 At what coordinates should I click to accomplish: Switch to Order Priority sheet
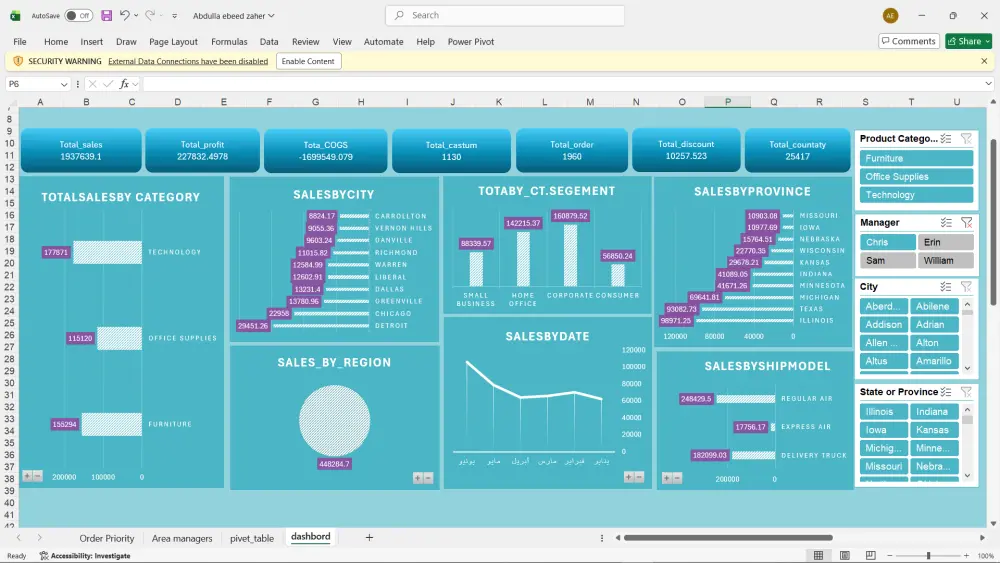107,538
